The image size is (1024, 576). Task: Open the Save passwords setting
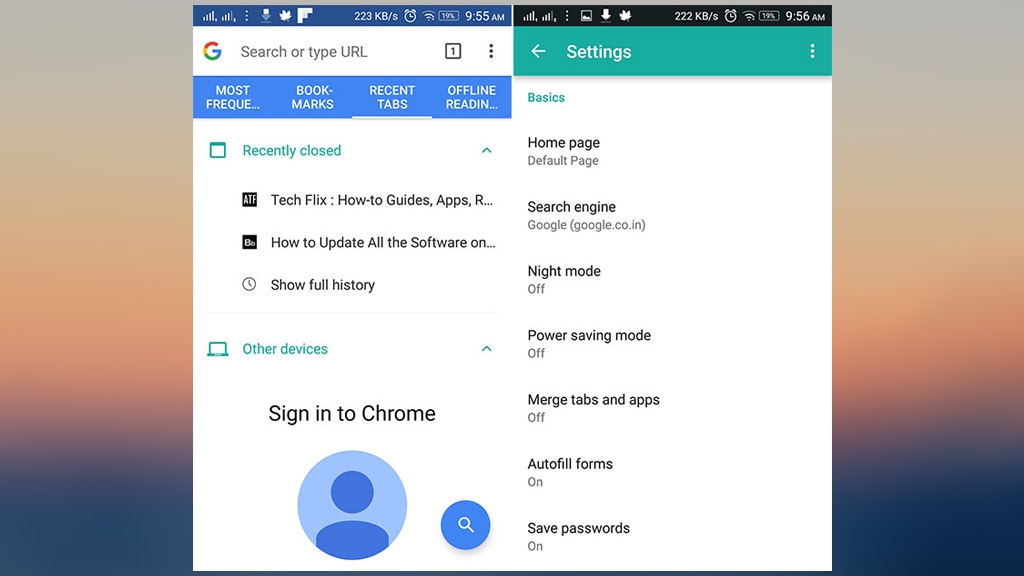pos(673,536)
